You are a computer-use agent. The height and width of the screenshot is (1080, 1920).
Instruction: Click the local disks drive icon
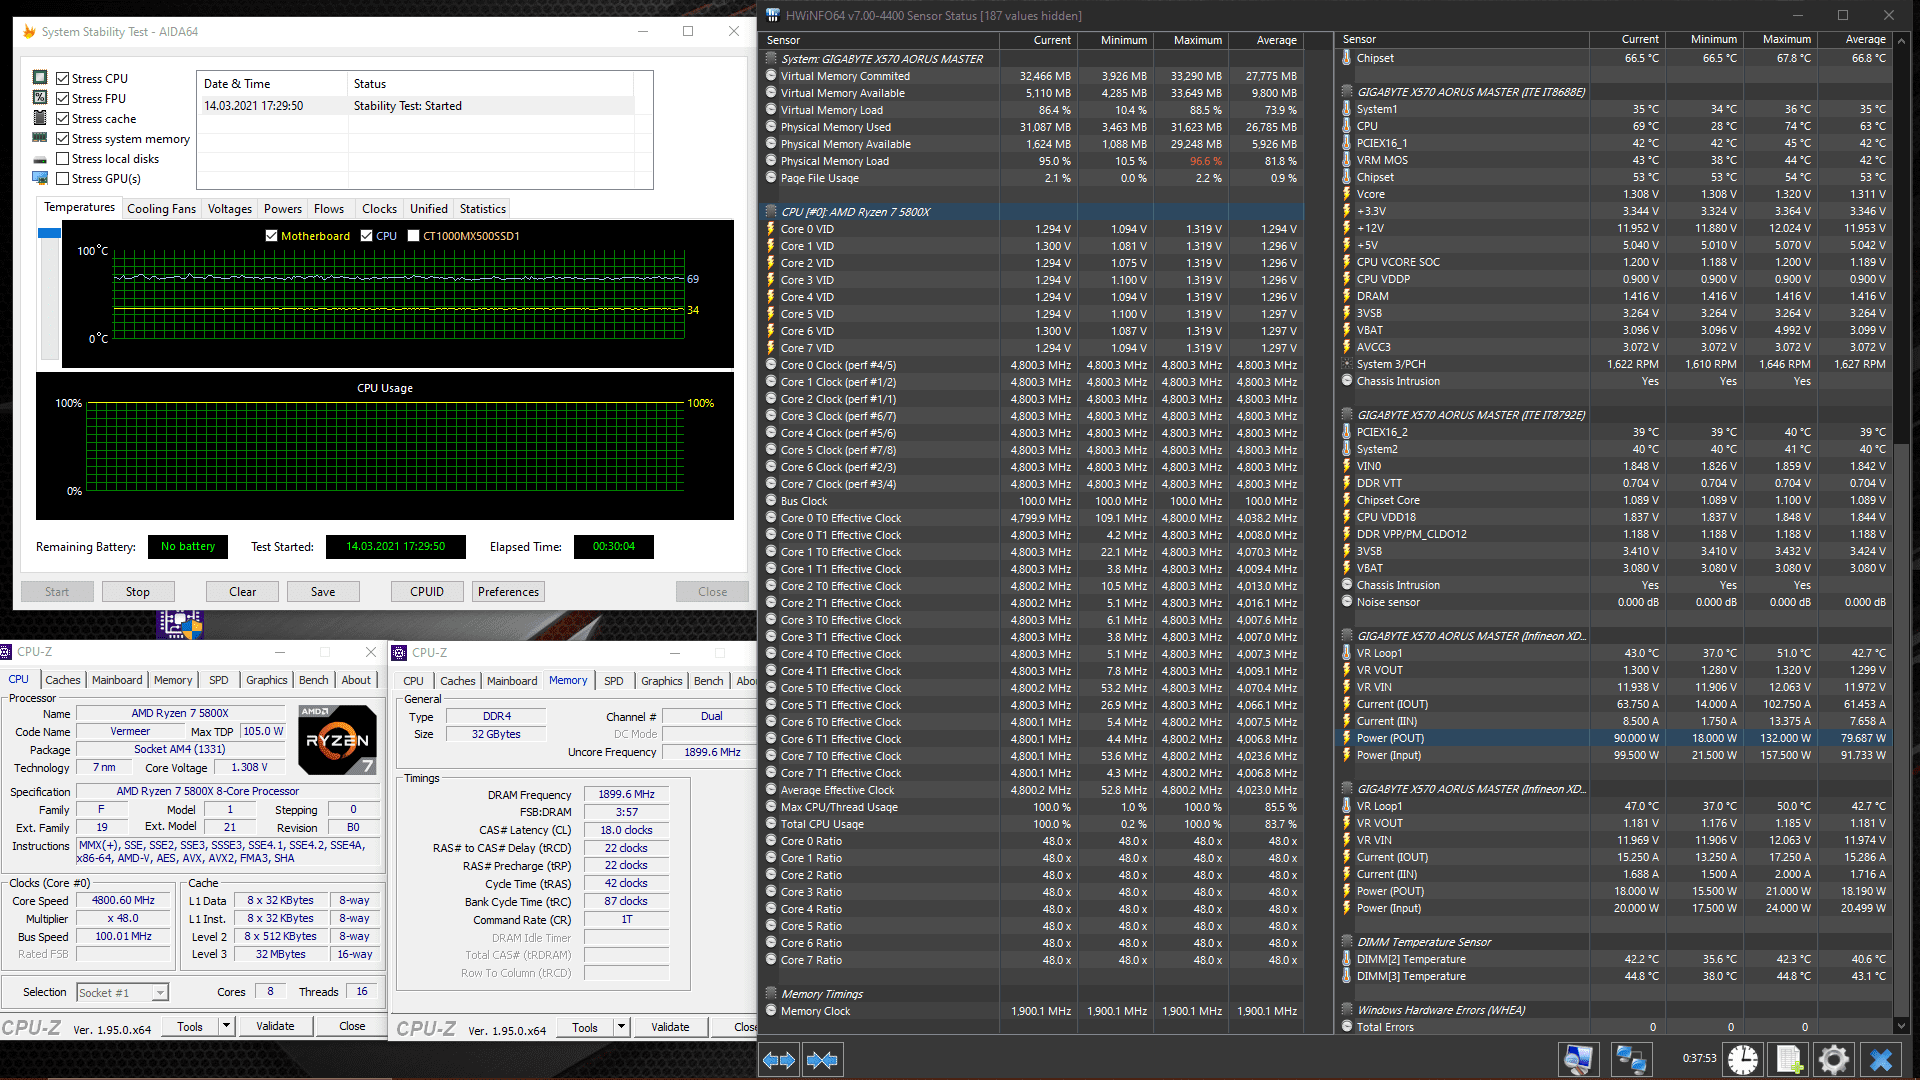point(40,159)
